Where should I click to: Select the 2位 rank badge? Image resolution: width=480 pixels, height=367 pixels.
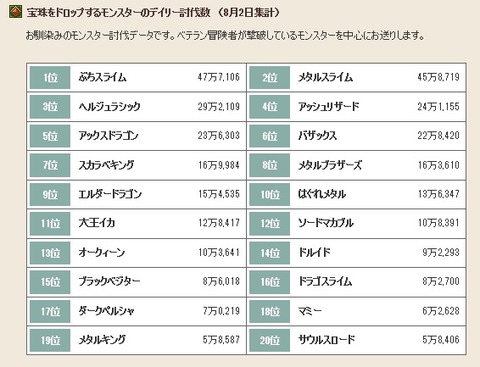click(269, 77)
